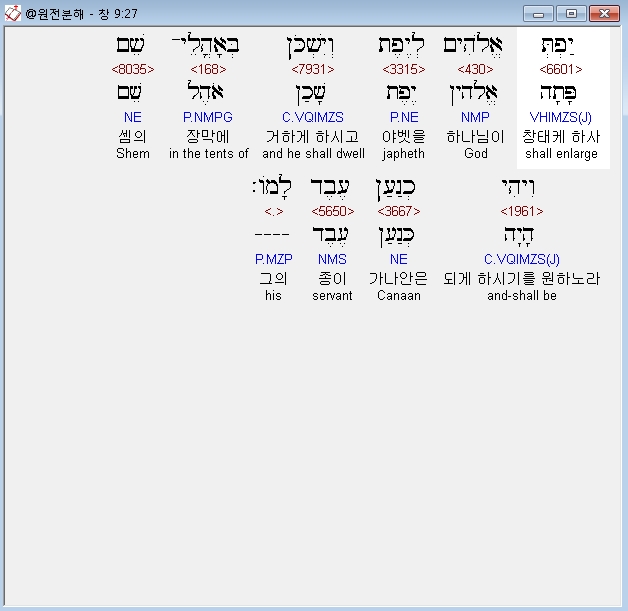Click the Korean gloss '종이'
This screenshot has width=628, height=611.
pos(332,278)
